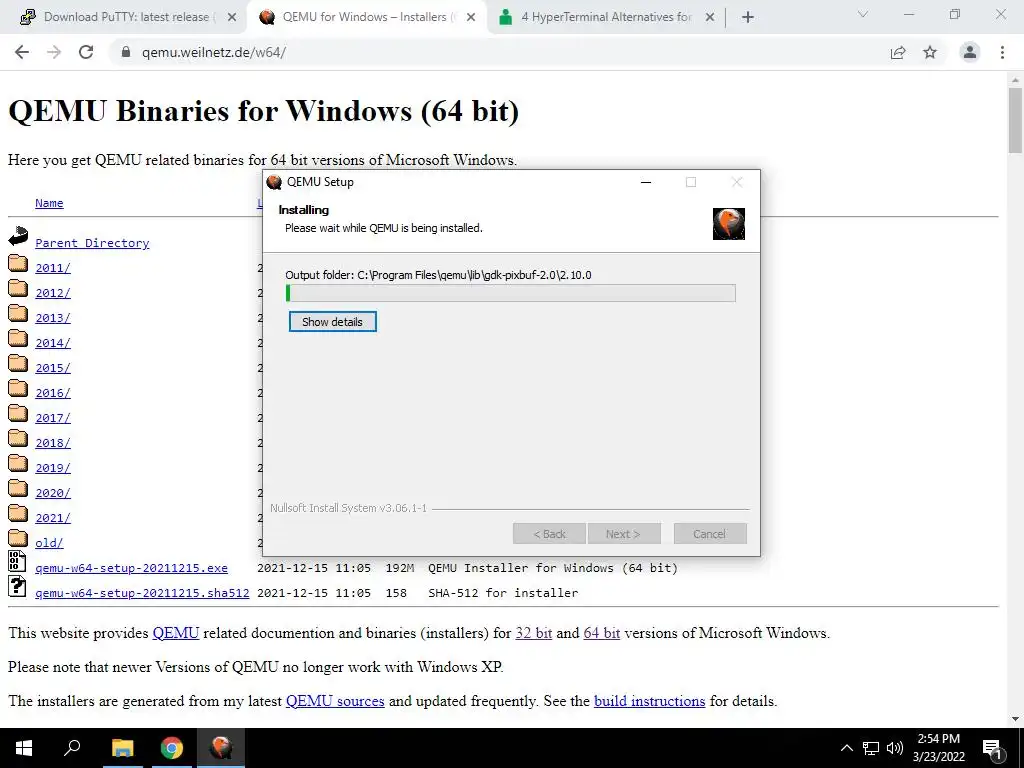This screenshot has width=1024, height=768.
Task: Open the 2011/ folder link
Action: tap(53, 268)
